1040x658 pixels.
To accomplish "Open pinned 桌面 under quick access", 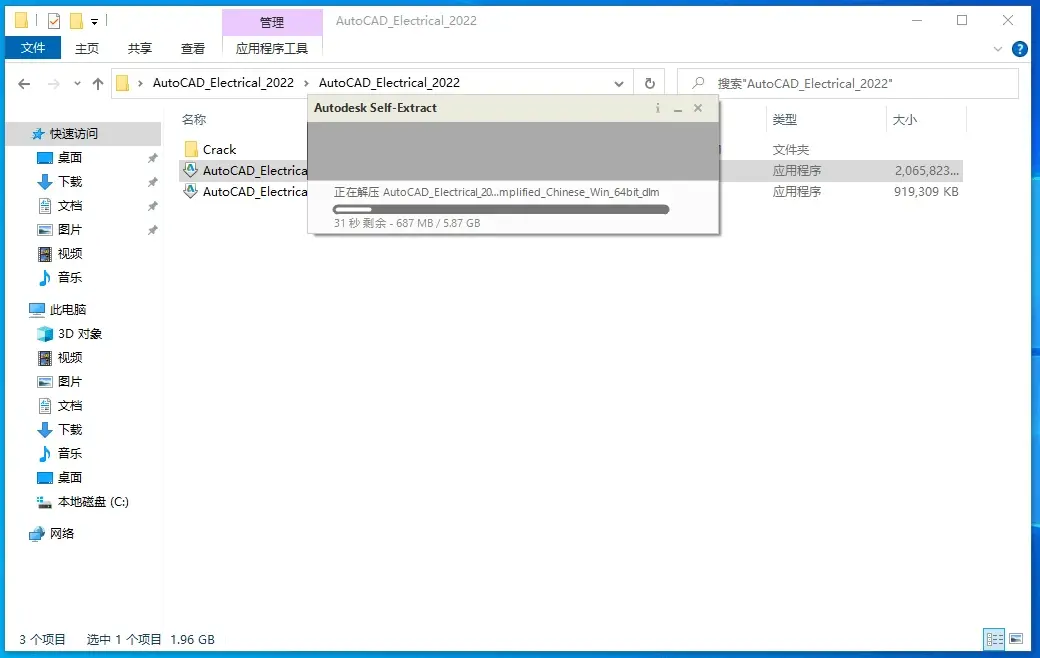I will [70, 157].
